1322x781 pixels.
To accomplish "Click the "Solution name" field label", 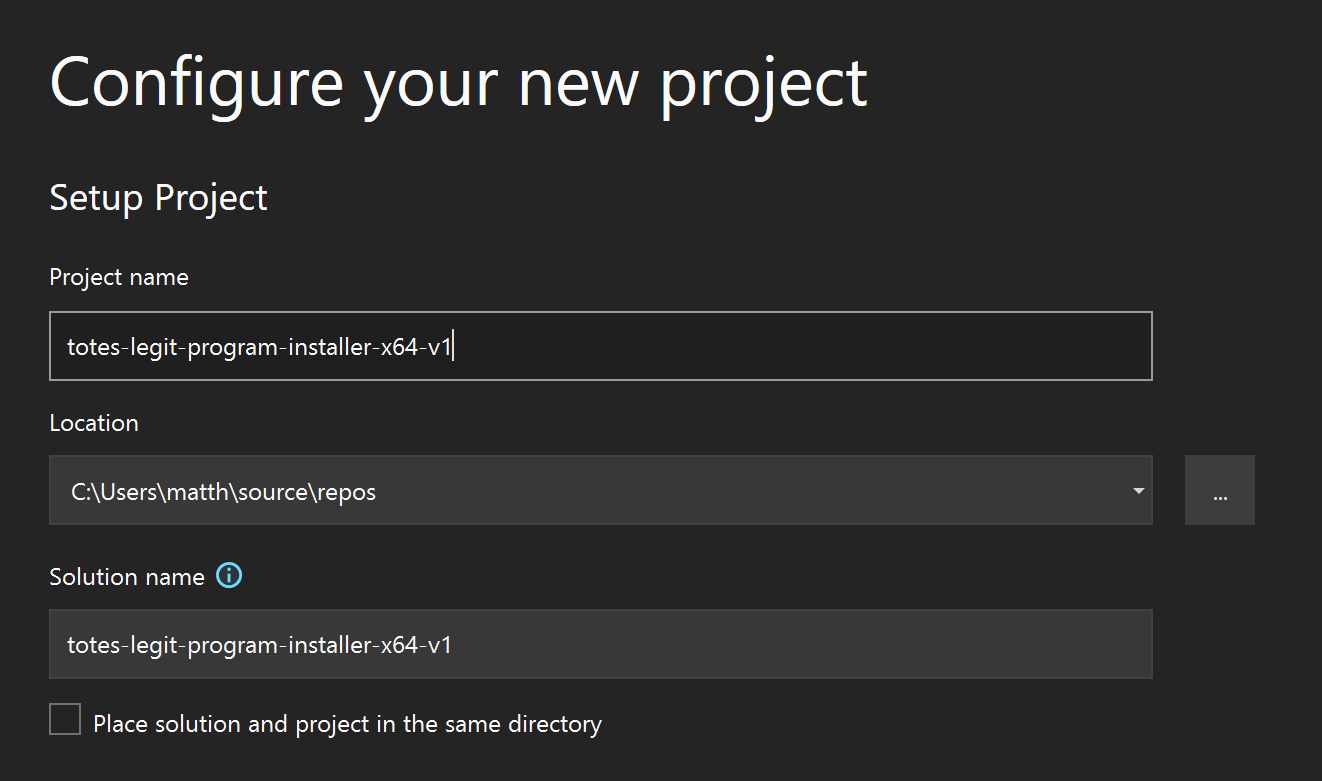I will tap(127, 577).
